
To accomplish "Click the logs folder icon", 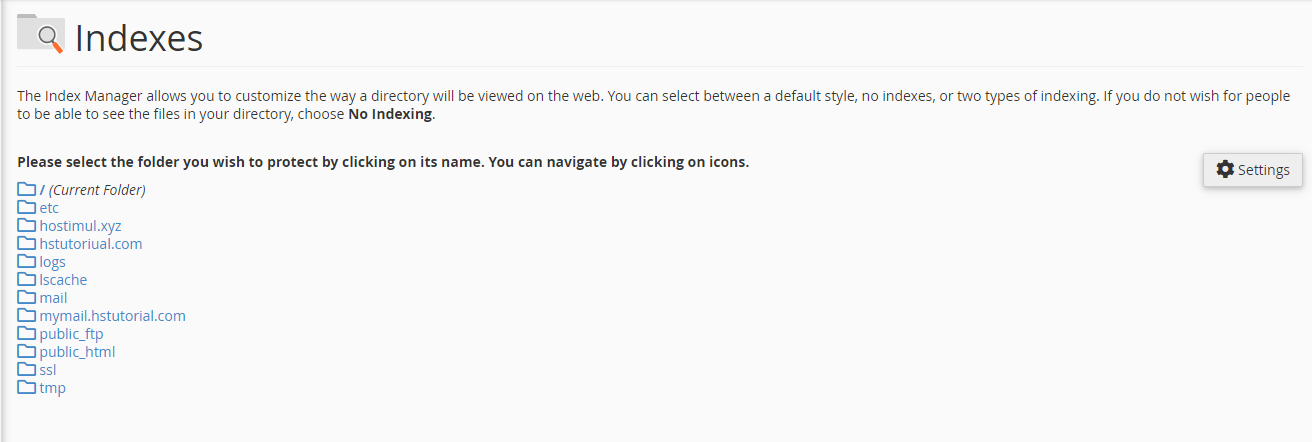I will [x=27, y=262].
